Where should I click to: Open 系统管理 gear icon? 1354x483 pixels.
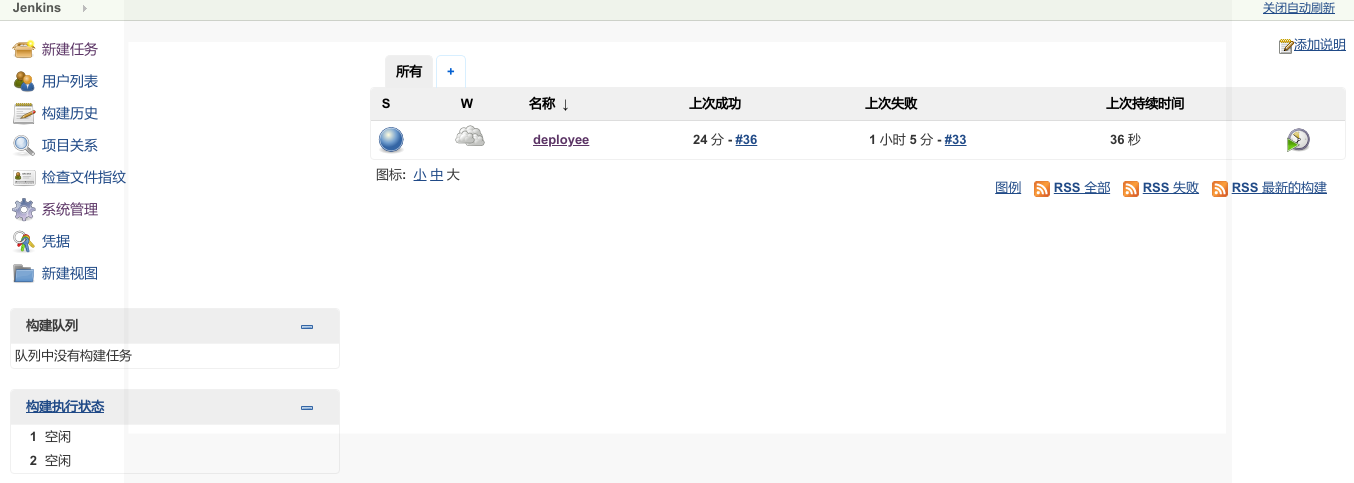coord(24,209)
